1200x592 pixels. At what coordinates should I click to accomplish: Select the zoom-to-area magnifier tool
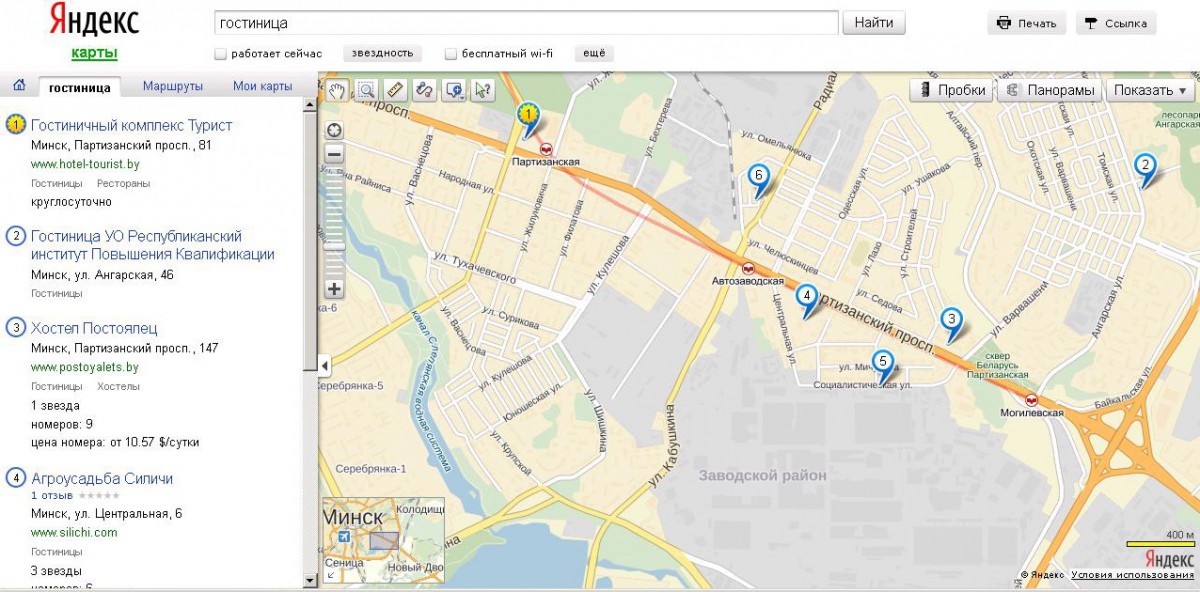367,90
